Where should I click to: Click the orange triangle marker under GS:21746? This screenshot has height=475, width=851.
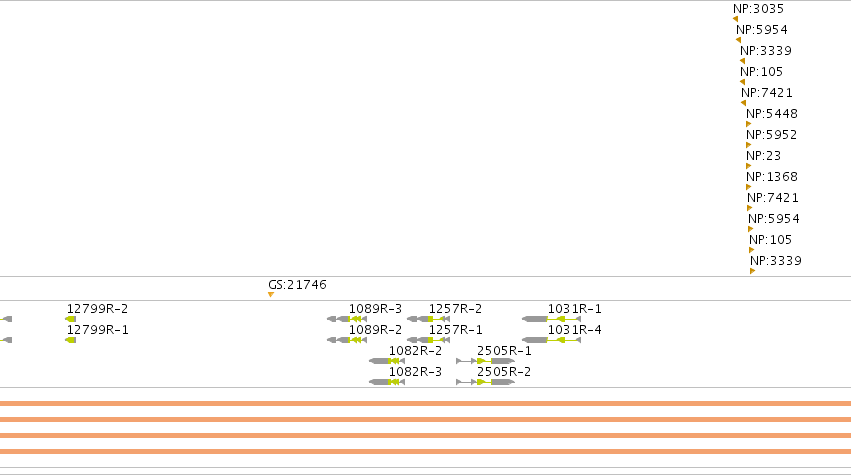pos(271,295)
